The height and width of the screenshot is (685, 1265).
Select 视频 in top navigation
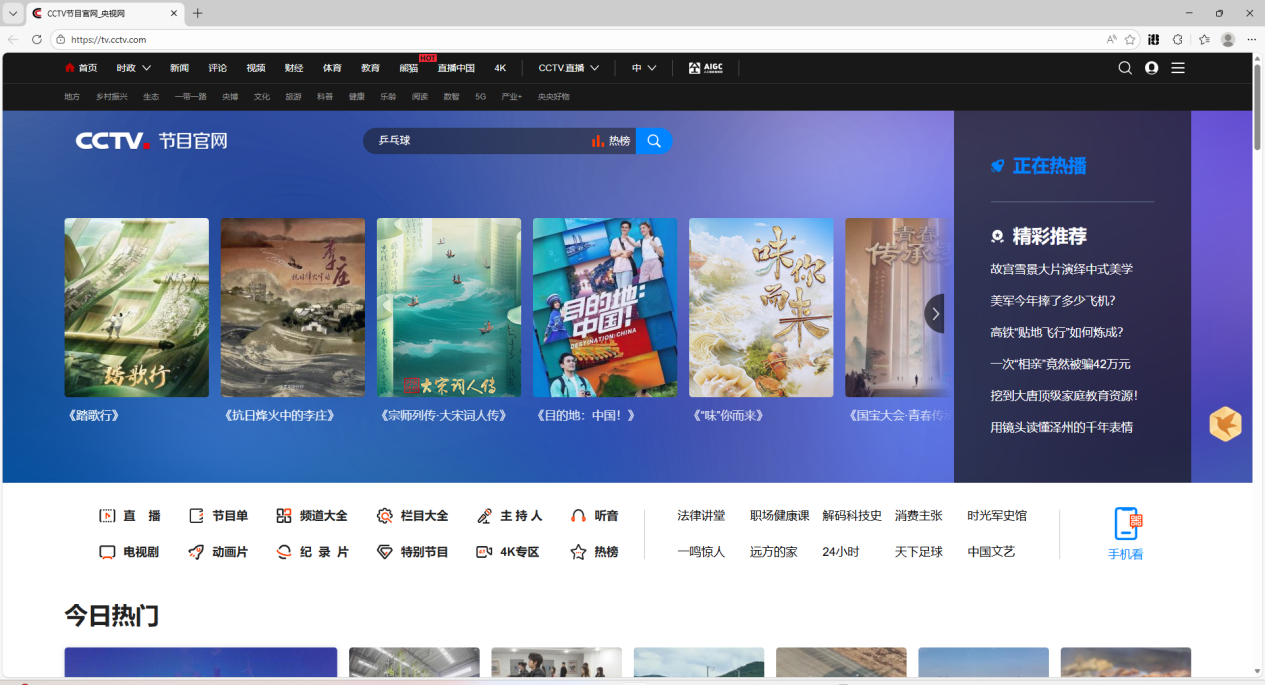pyautogui.click(x=256, y=68)
